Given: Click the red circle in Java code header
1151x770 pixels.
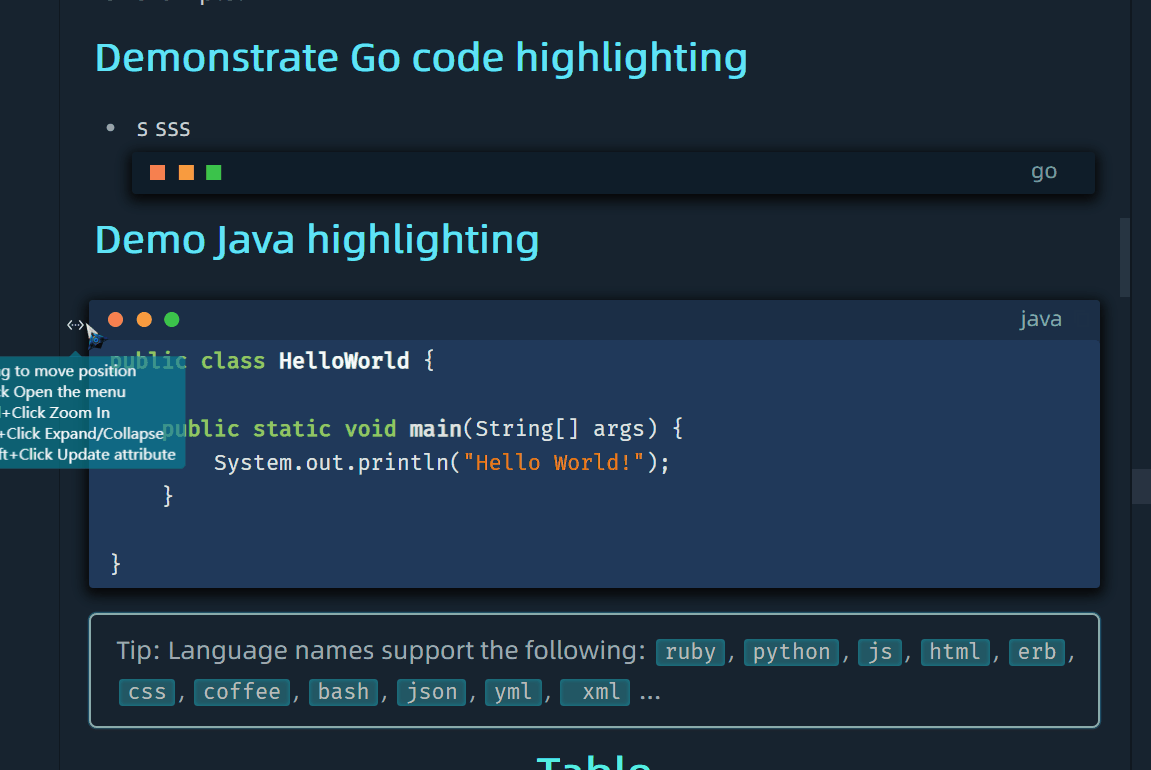Looking at the screenshot, I should 115,320.
